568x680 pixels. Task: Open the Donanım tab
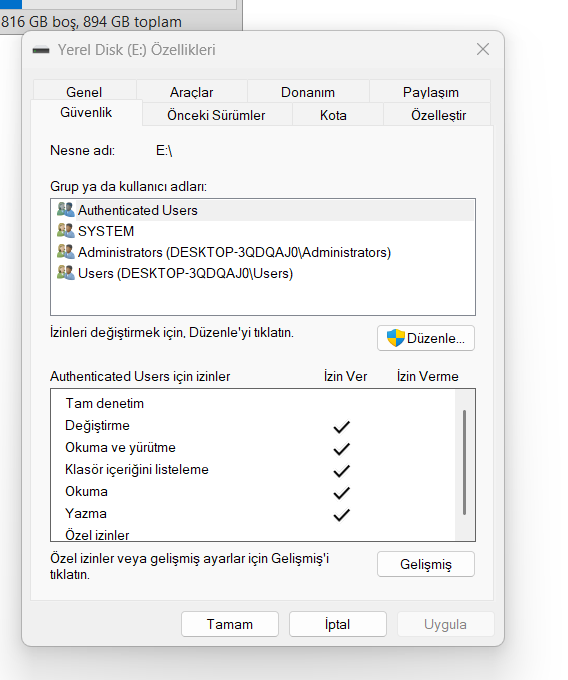[x=308, y=92]
